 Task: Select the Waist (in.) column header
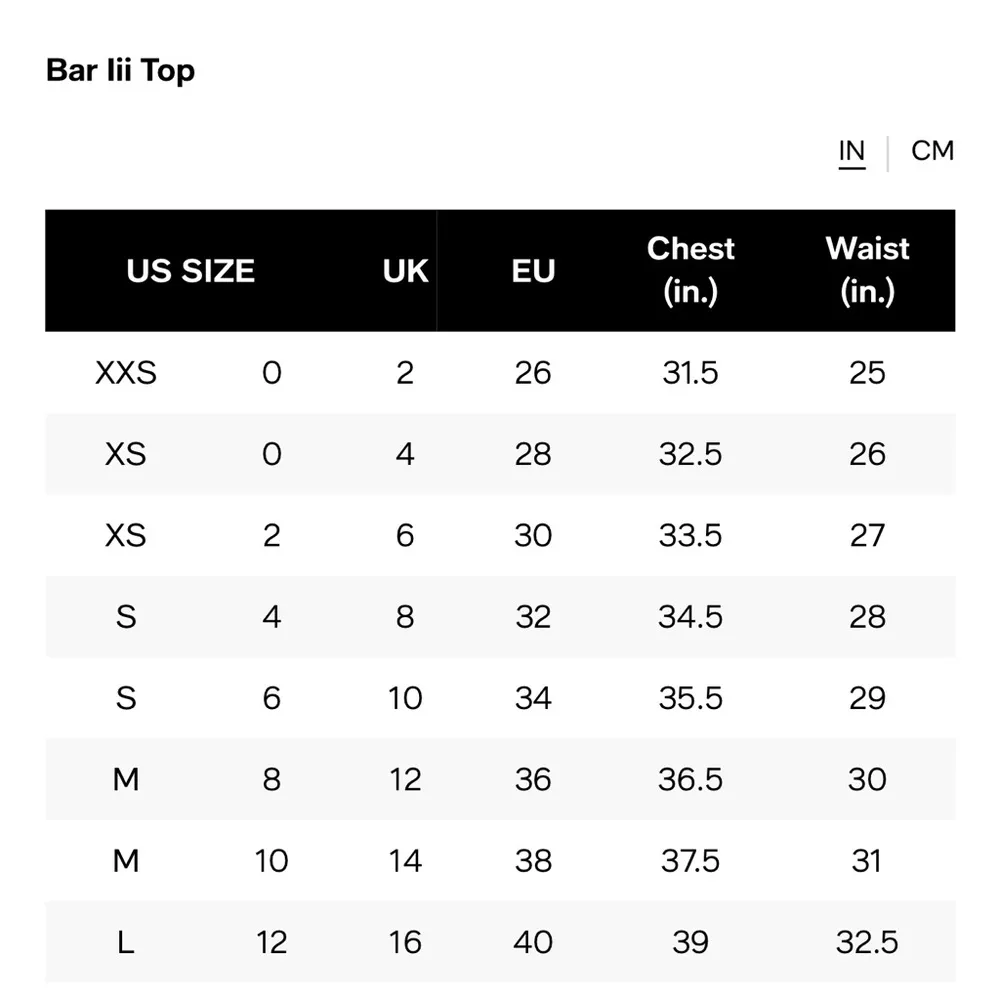click(x=867, y=270)
